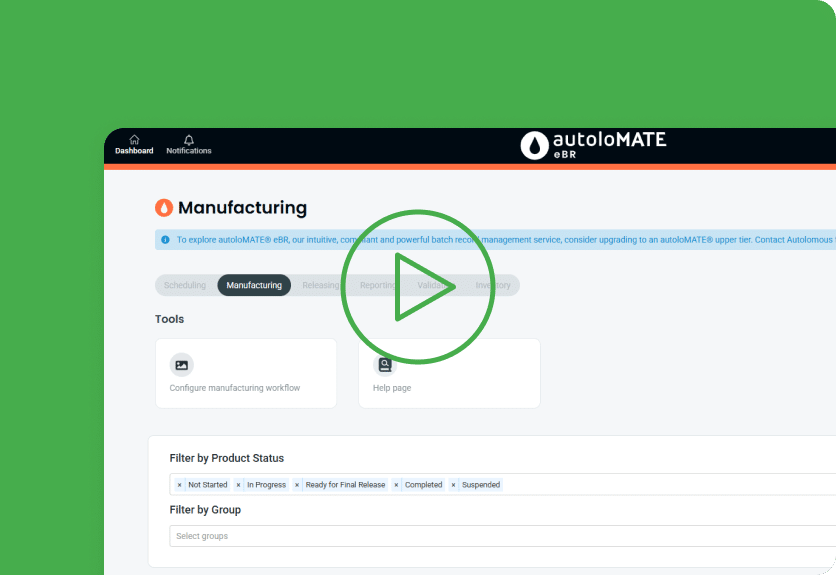This screenshot has width=836, height=575.
Task: Remove the Suspended status filter chip
Action: click(453, 485)
